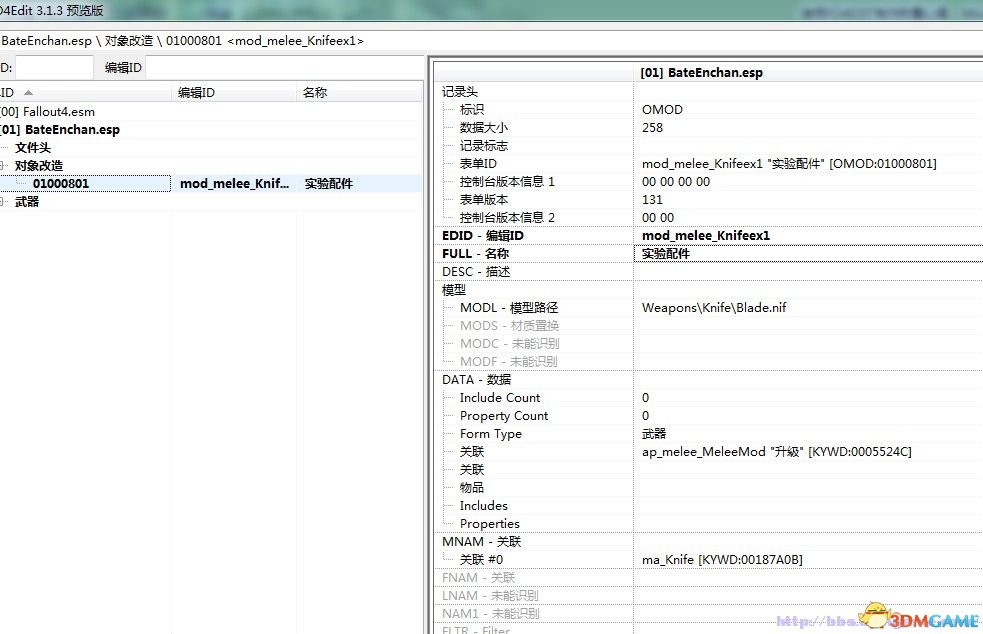Click the form version value 131
Image resolution: width=983 pixels, height=634 pixels.
(652, 199)
